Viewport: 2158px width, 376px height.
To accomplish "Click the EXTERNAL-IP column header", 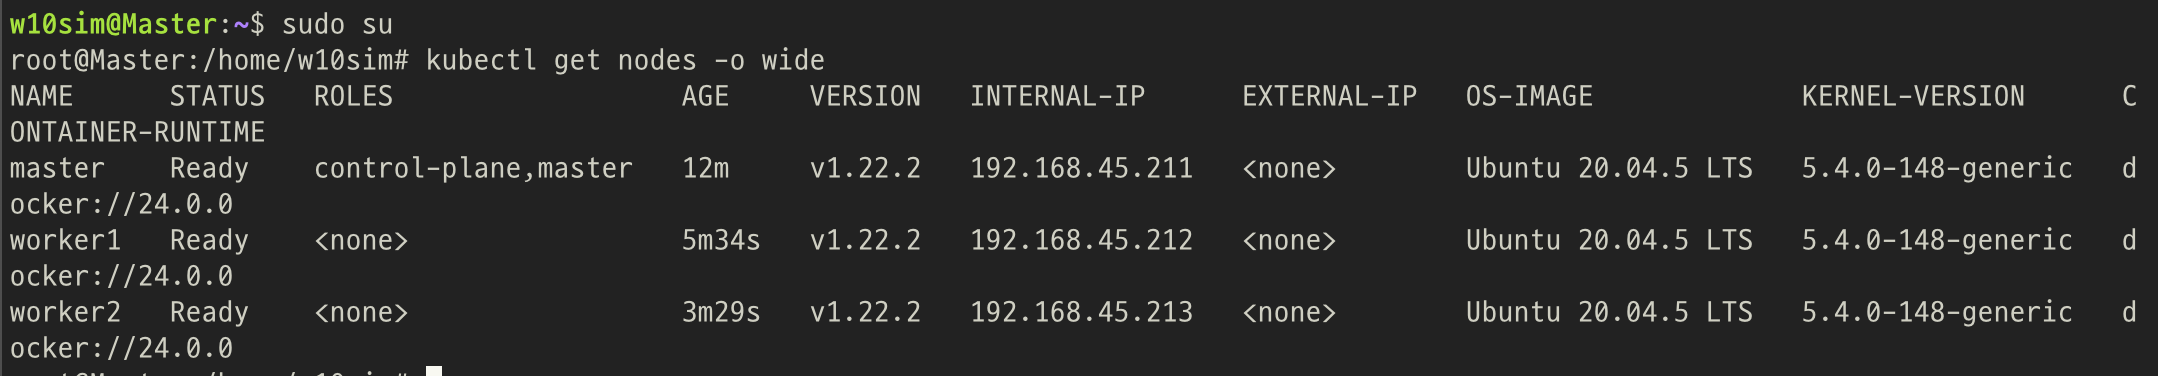I will coord(1329,96).
